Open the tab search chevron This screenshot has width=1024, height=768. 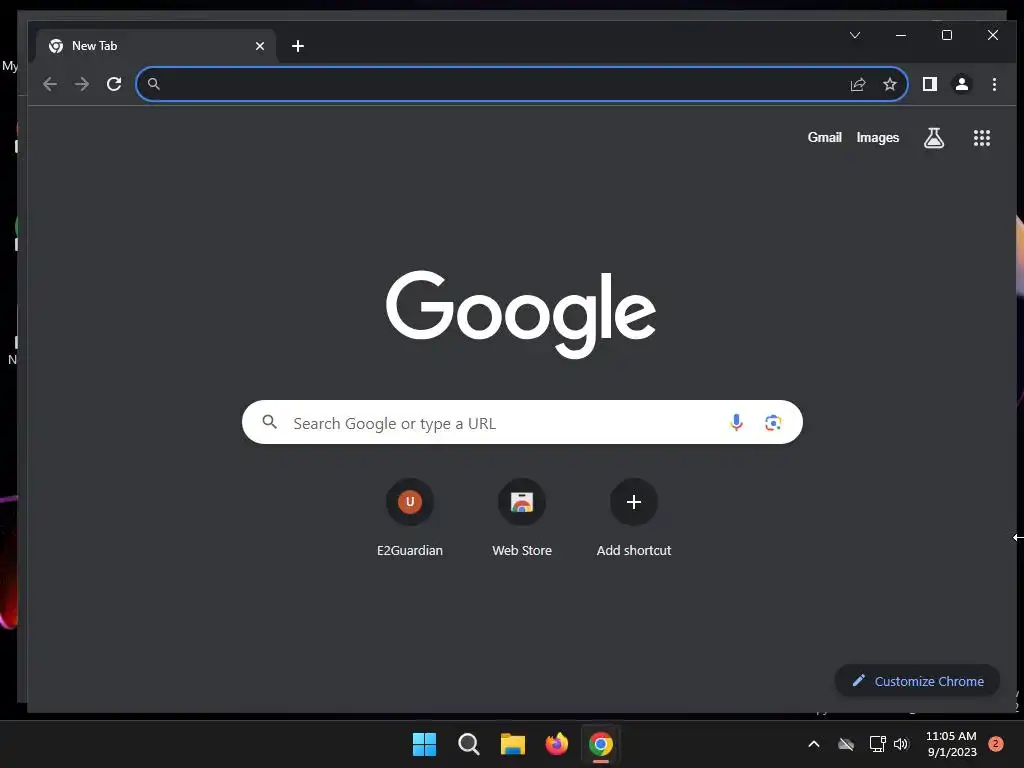pos(855,35)
